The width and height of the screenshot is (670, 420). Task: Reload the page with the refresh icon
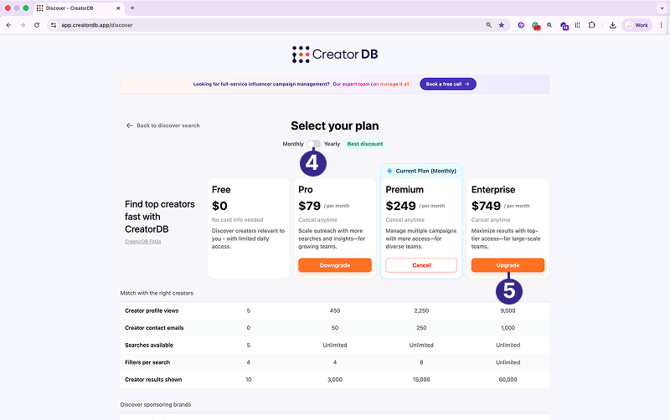pos(37,25)
